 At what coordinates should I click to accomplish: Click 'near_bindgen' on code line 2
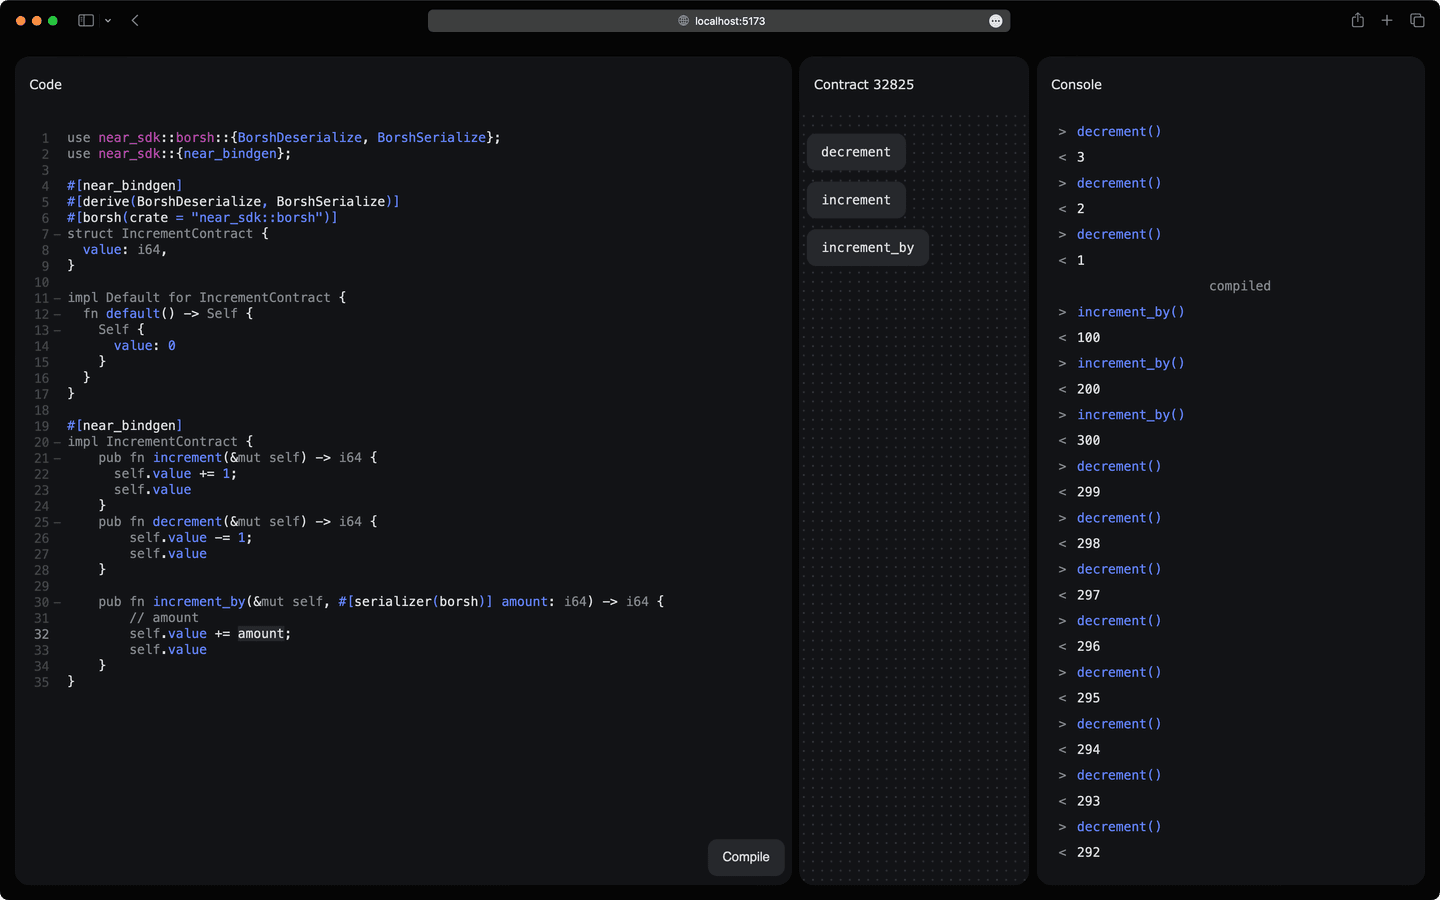[230, 154]
